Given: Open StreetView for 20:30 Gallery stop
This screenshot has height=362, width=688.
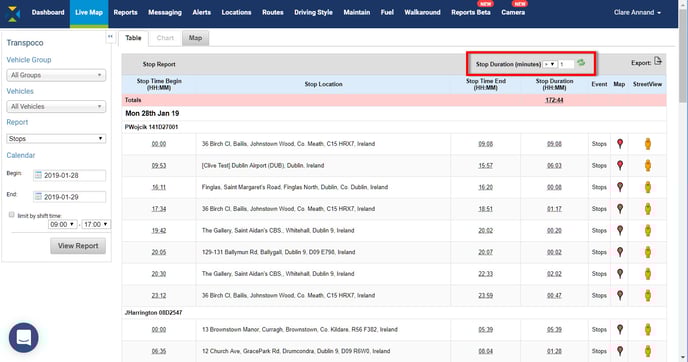Looking at the screenshot, I should pos(648,274).
